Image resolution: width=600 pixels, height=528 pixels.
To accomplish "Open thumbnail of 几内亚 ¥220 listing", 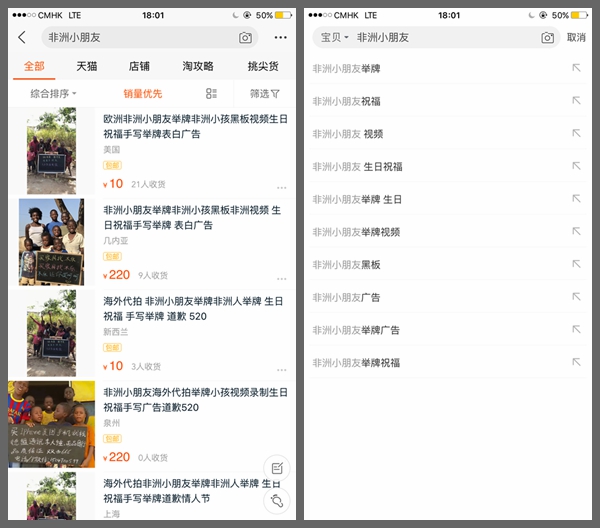I will (x=51, y=242).
